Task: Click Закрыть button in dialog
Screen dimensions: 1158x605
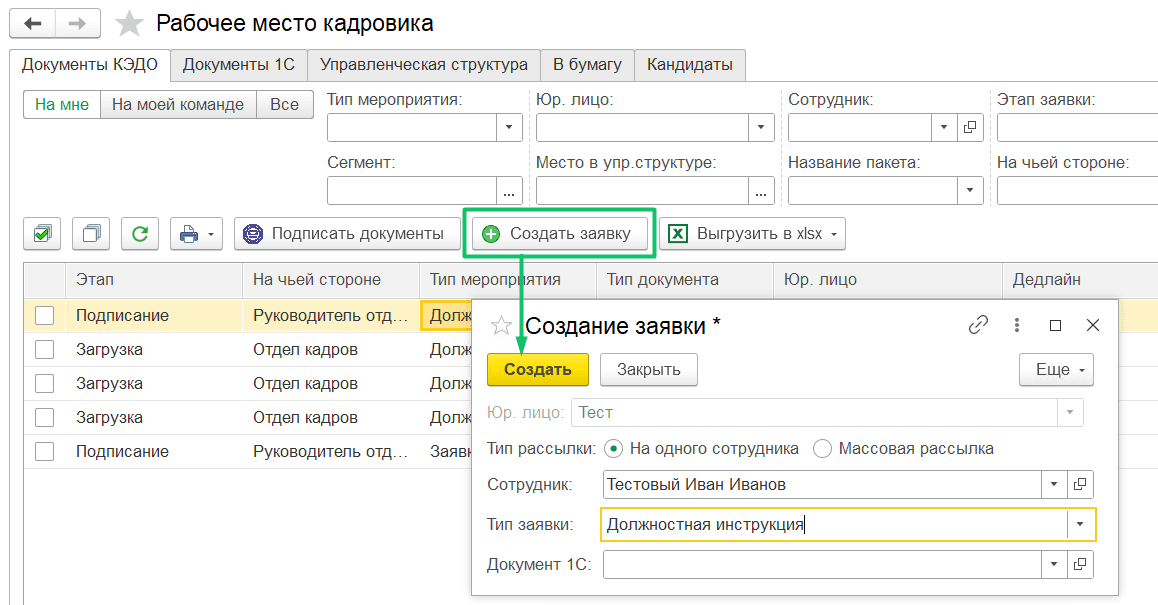Action: click(648, 369)
